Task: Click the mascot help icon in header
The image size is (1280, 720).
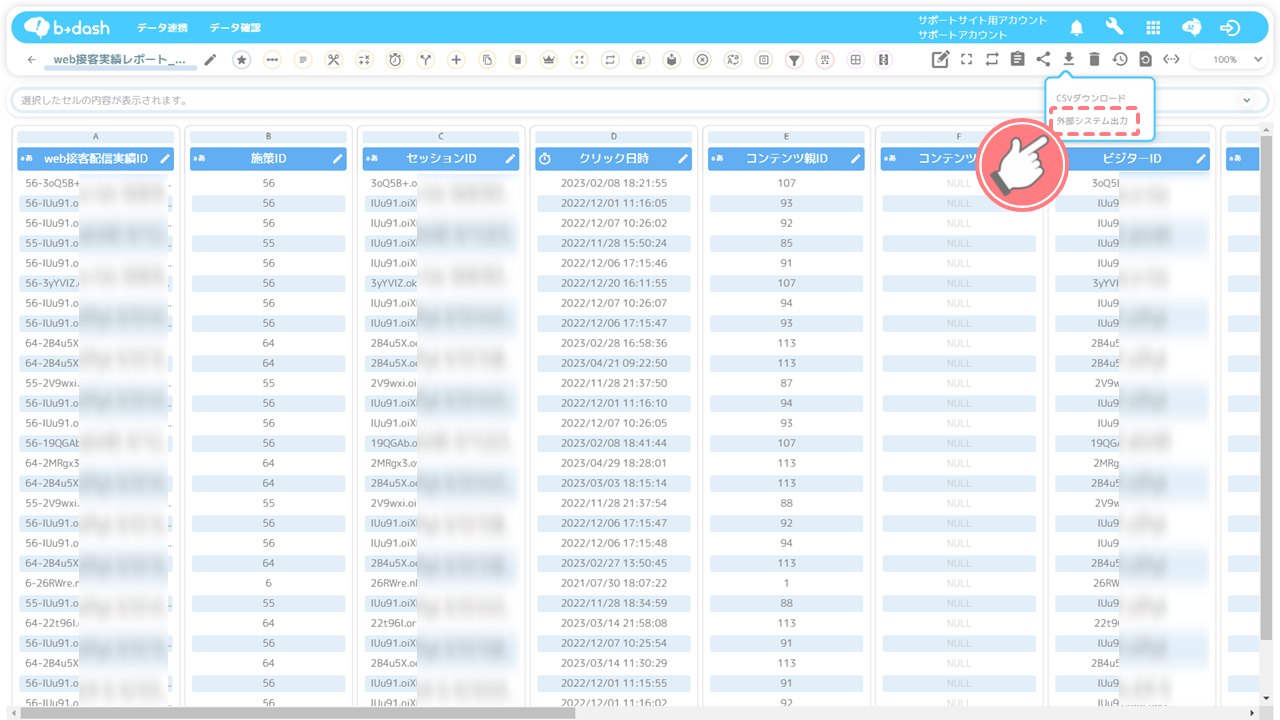Action: coord(1191,28)
